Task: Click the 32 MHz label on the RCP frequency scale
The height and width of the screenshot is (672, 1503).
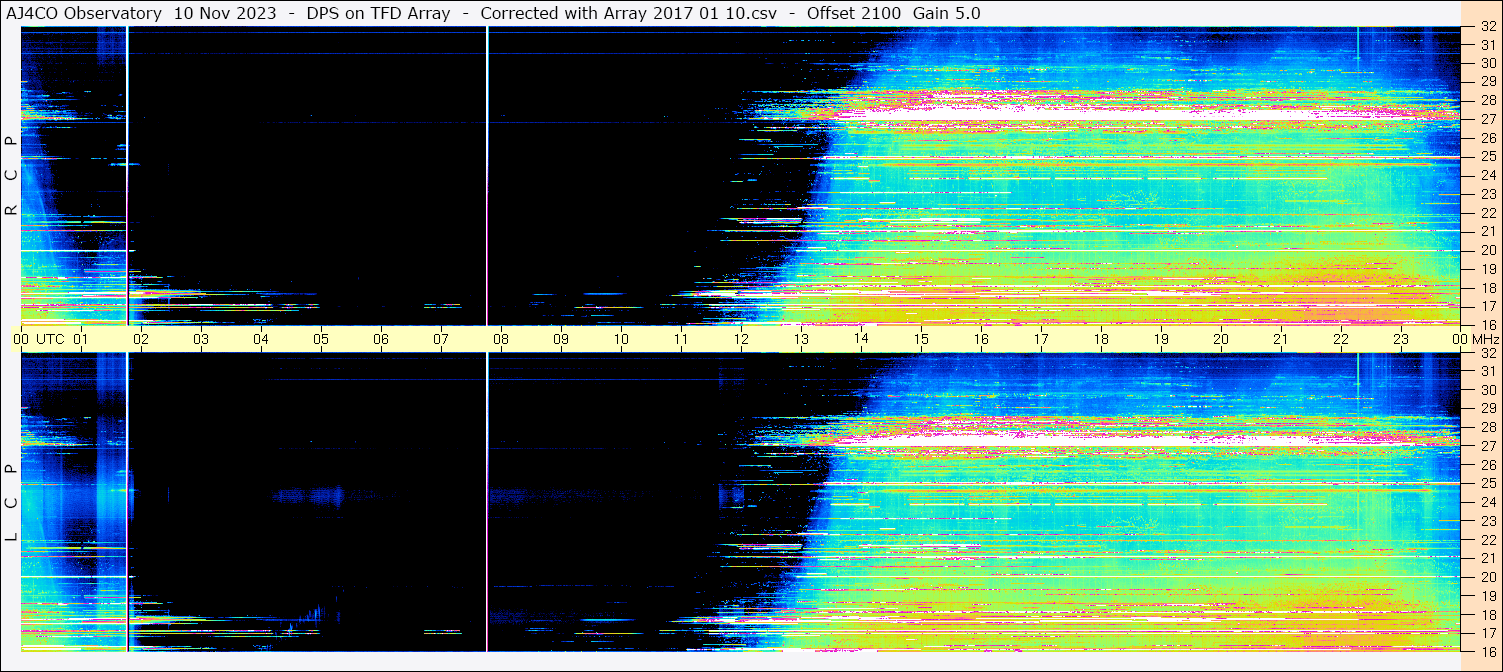Action: (x=1487, y=27)
